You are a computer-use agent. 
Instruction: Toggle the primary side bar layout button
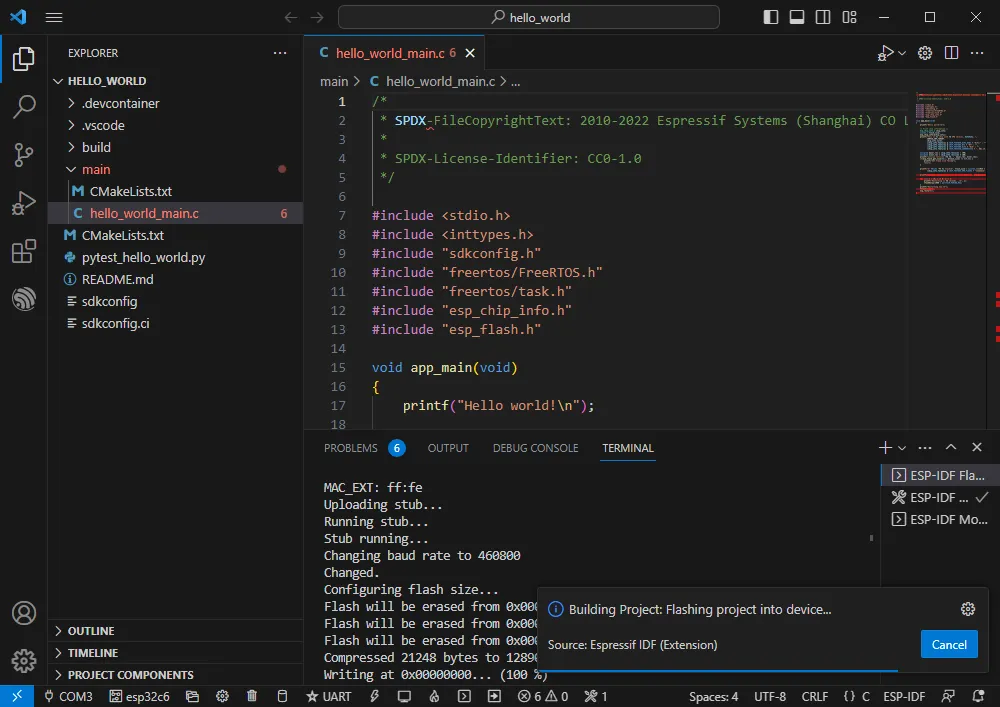point(771,17)
